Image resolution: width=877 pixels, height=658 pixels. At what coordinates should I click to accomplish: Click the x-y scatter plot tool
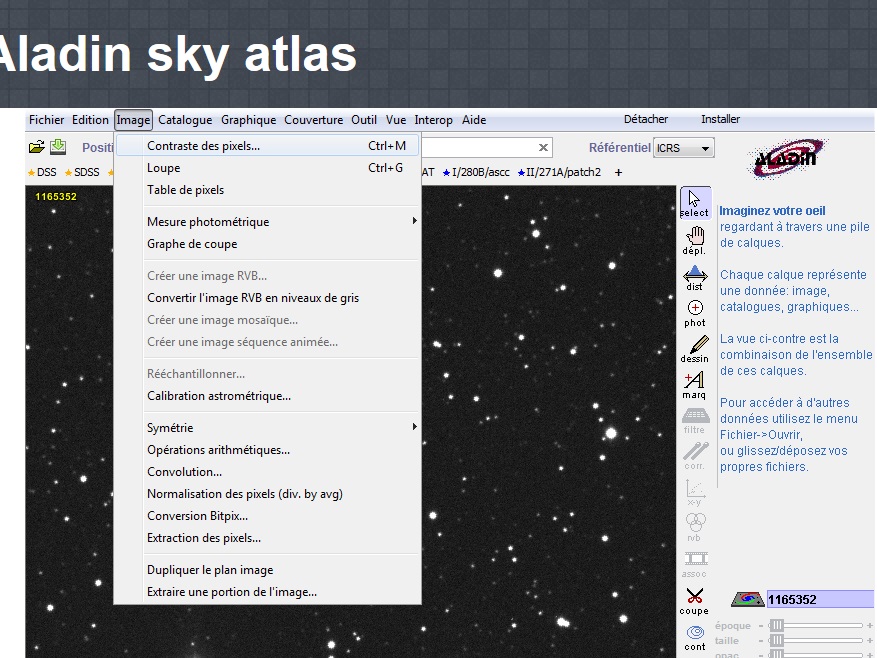tap(695, 492)
